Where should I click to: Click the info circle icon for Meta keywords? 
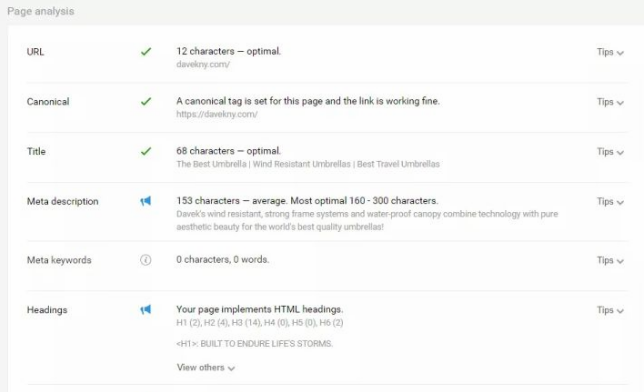(x=146, y=260)
